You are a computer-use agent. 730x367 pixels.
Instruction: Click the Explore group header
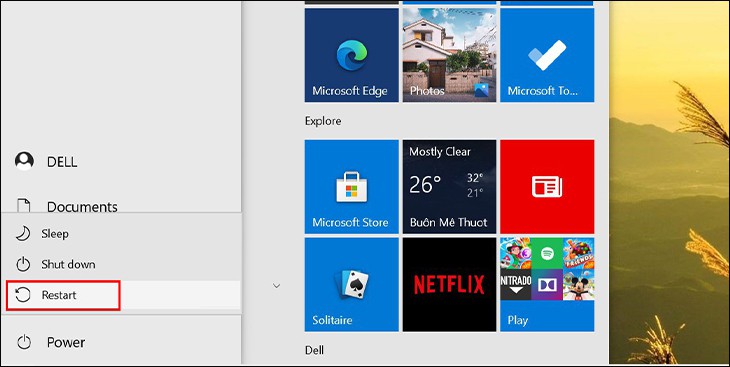point(323,121)
